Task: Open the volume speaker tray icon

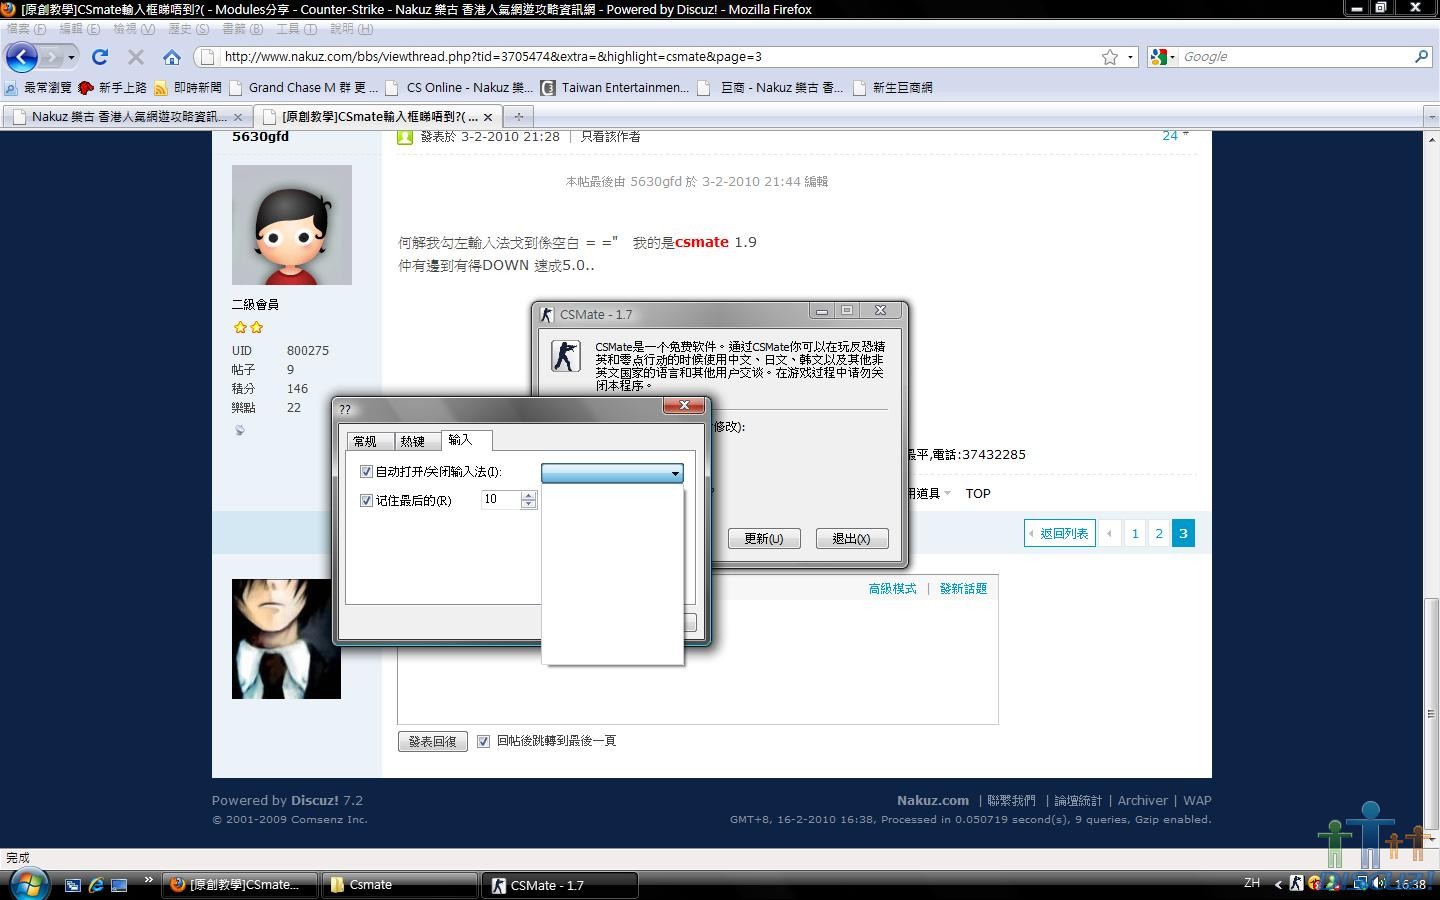Action: coord(1379,884)
